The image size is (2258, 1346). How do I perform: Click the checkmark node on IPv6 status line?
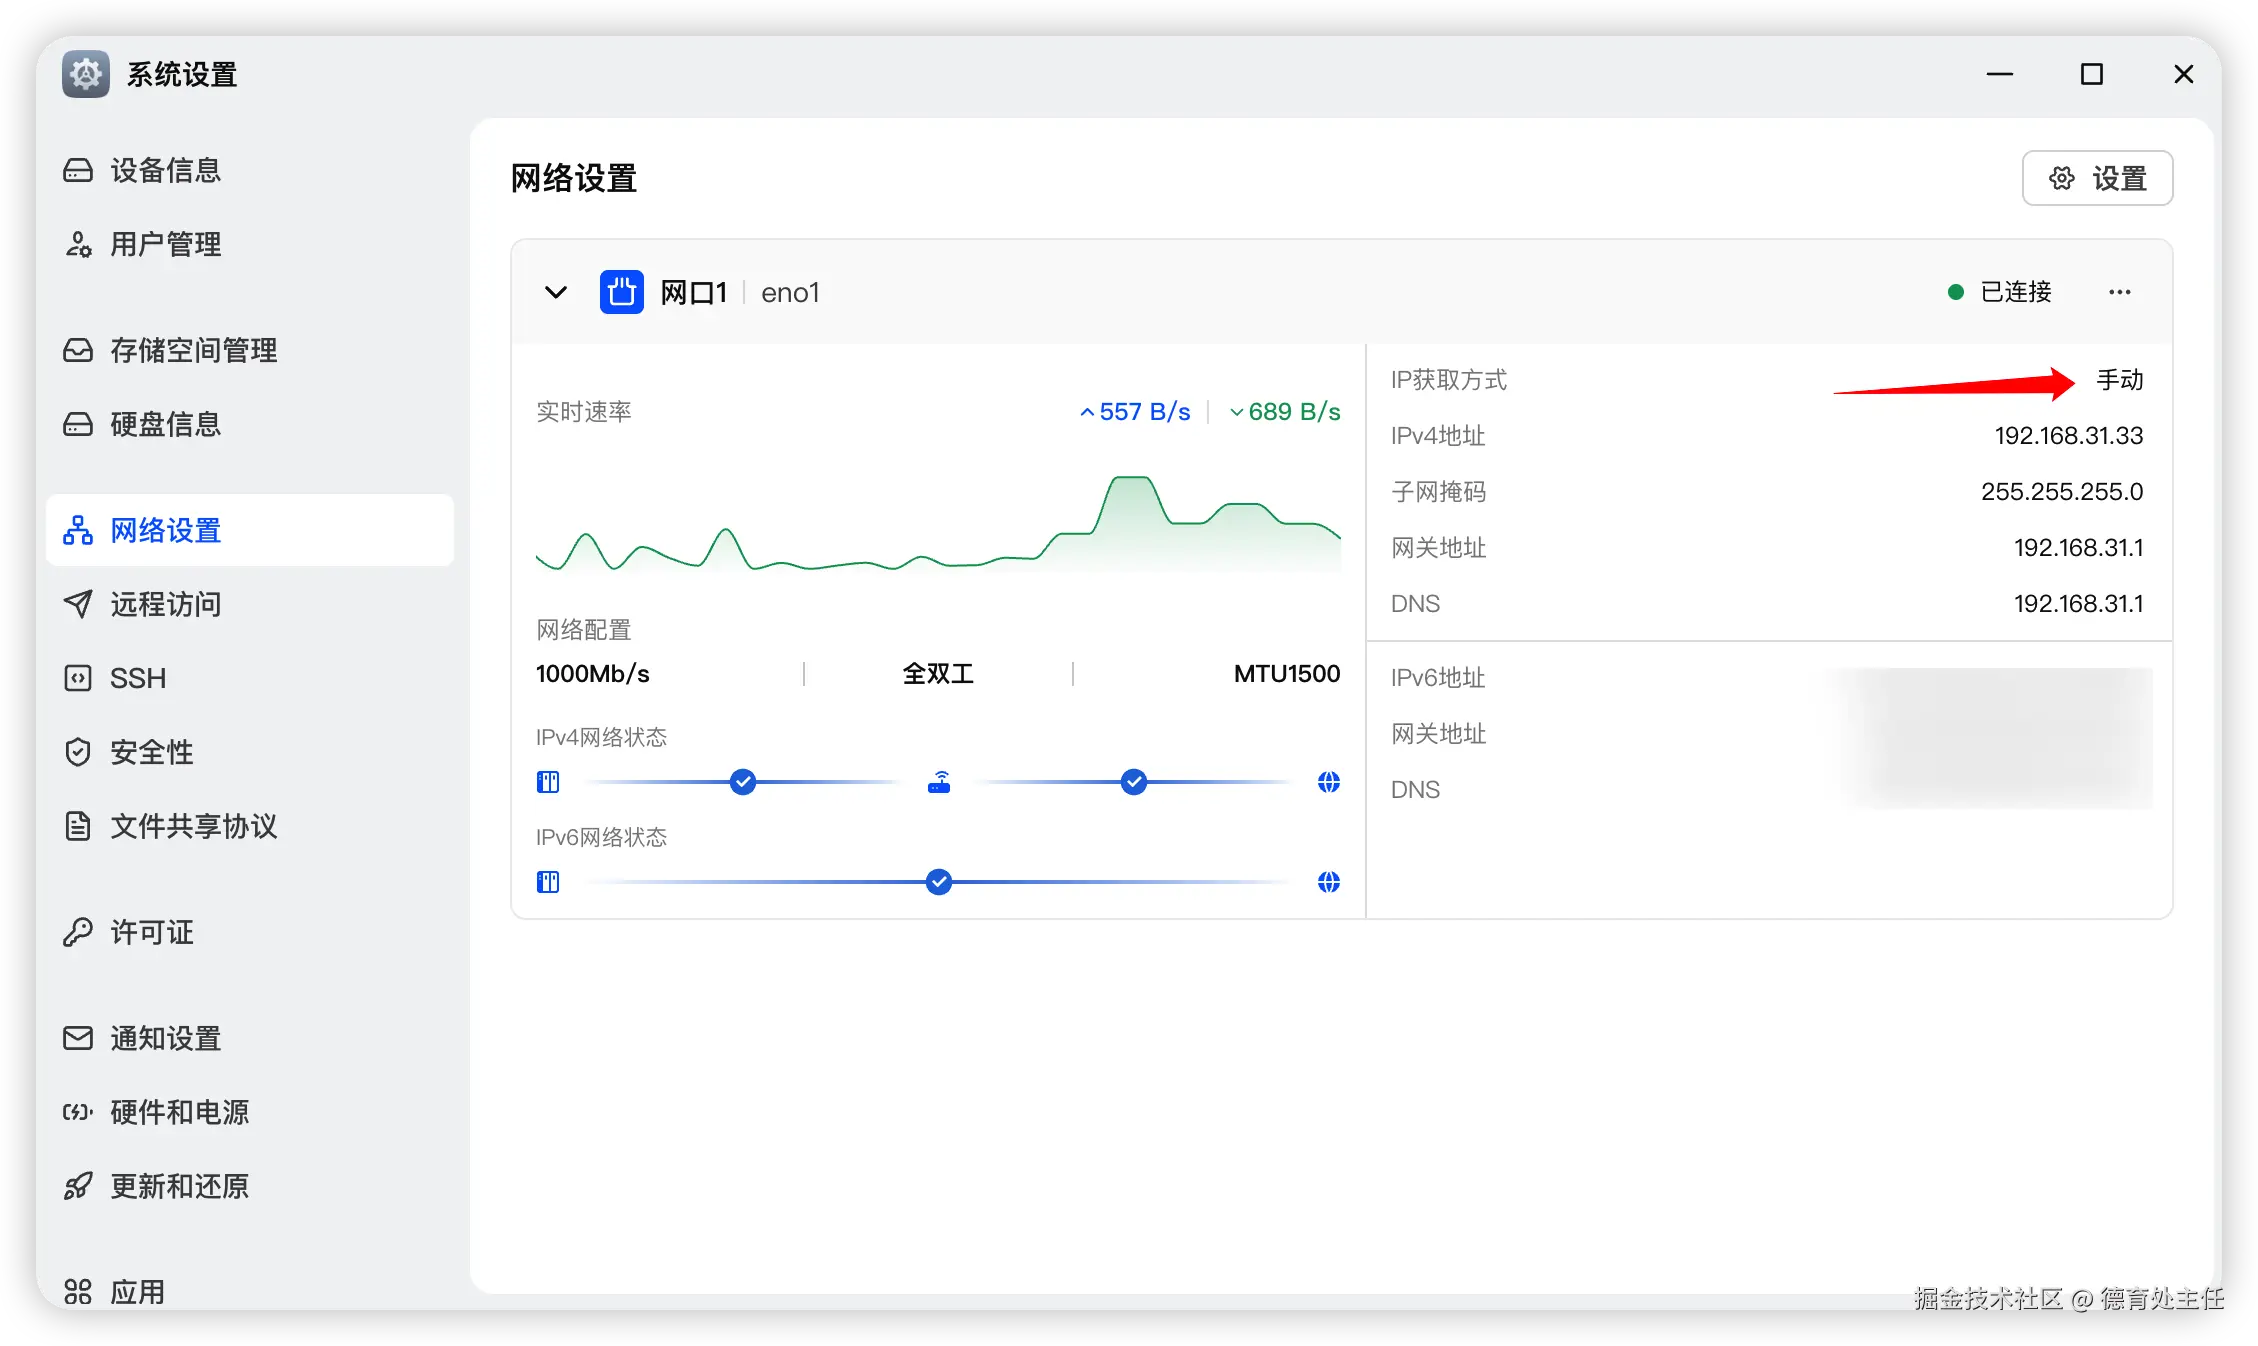click(938, 882)
